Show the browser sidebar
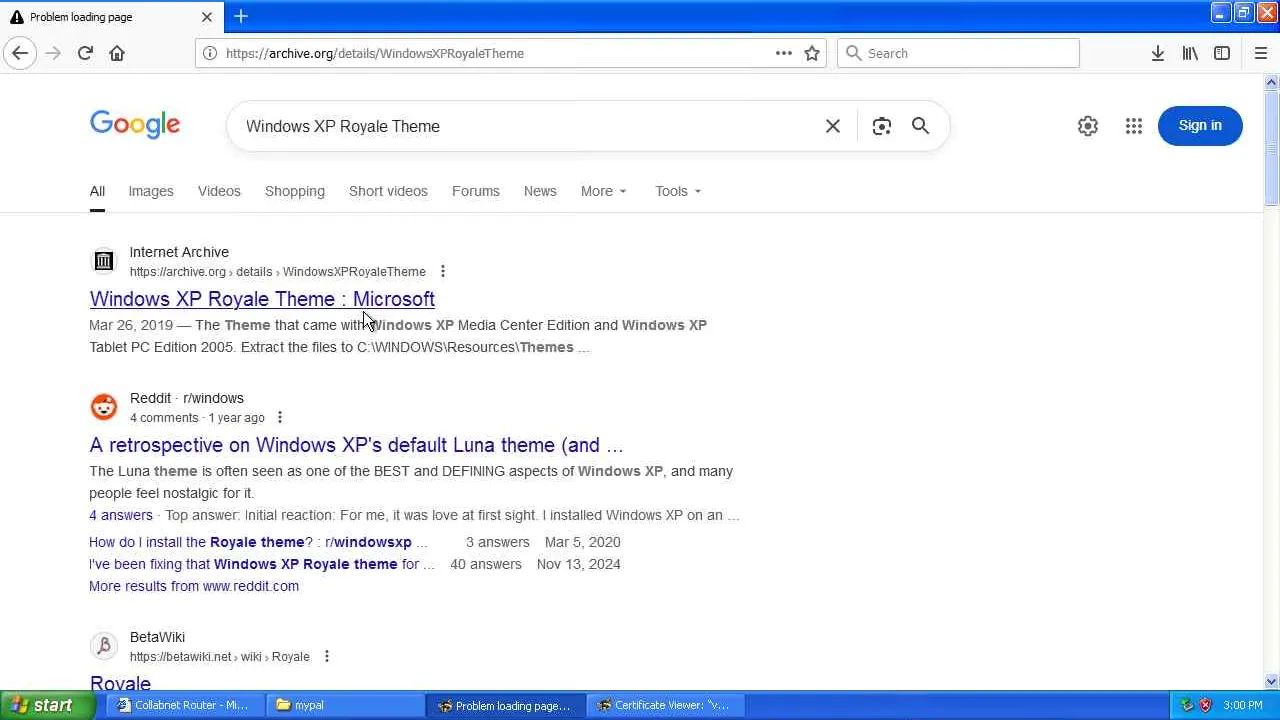The height and width of the screenshot is (720, 1280). click(x=1222, y=53)
